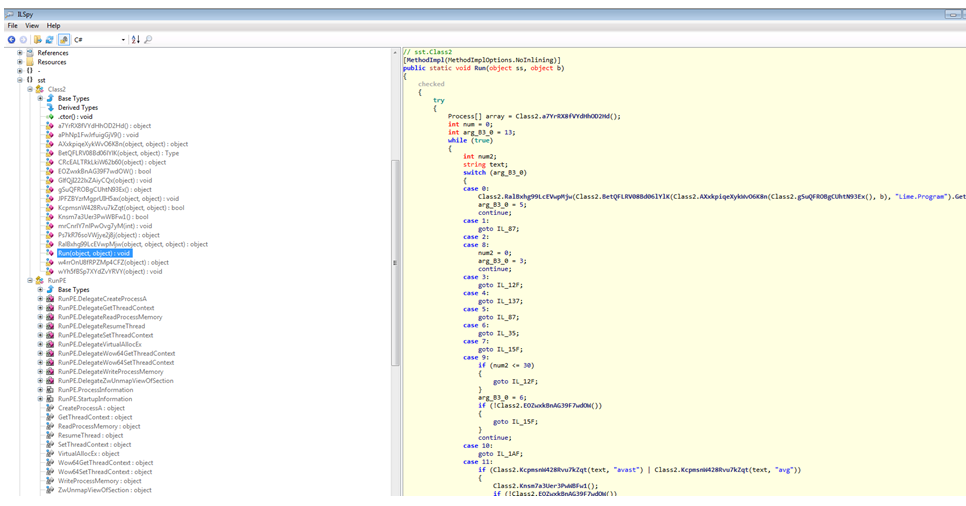The width and height of the screenshot is (966, 506).
Task: Select the gSuQFROBgCUhtN93Ex() : object method
Action: click(105, 189)
